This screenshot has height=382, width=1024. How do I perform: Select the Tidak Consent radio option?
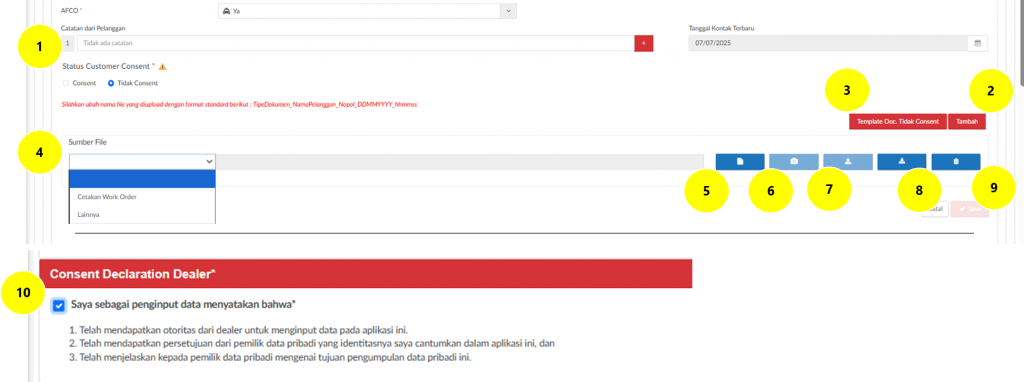pyautogui.click(x=111, y=84)
